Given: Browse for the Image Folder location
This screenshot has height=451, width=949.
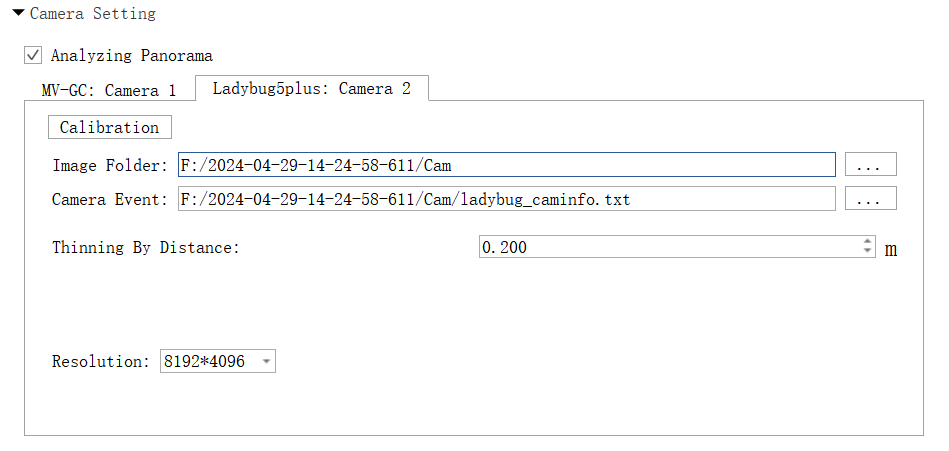Looking at the screenshot, I should tap(870, 164).
